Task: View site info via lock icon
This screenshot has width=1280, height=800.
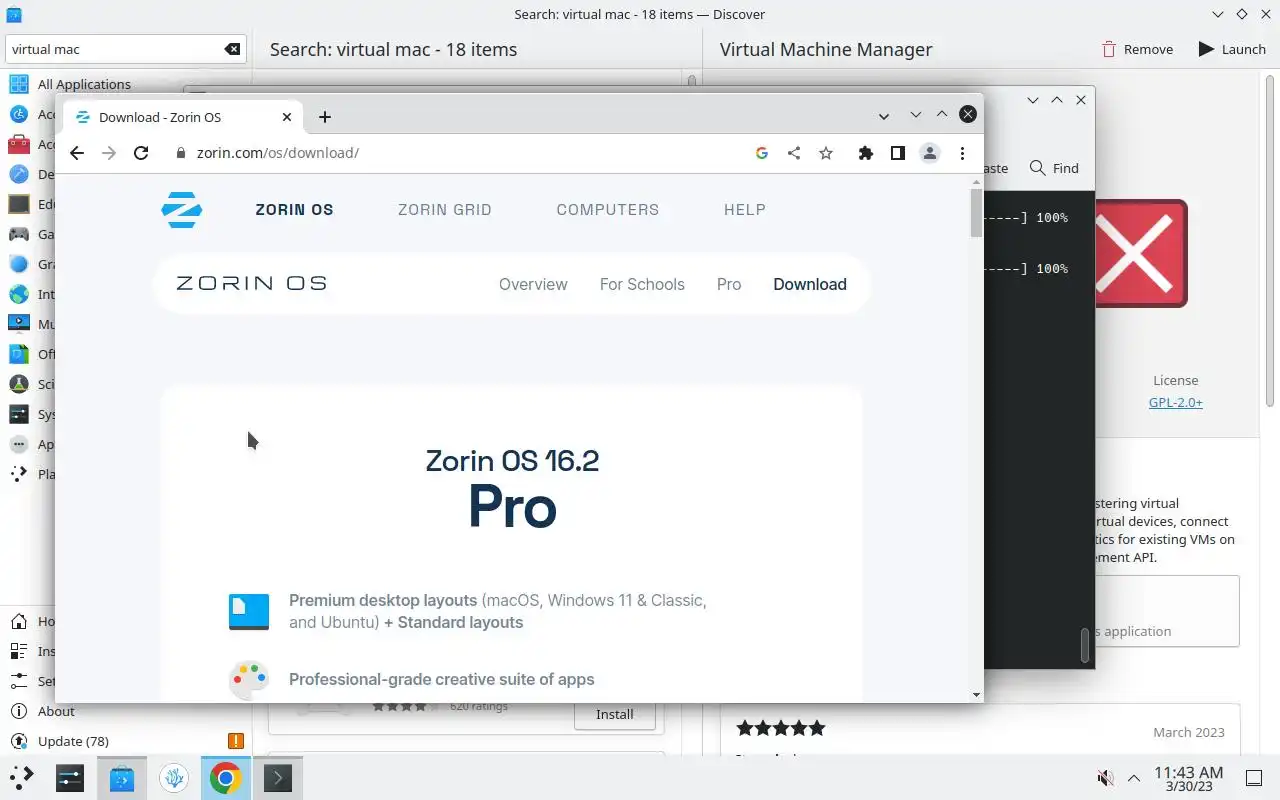Action: coord(181,153)
